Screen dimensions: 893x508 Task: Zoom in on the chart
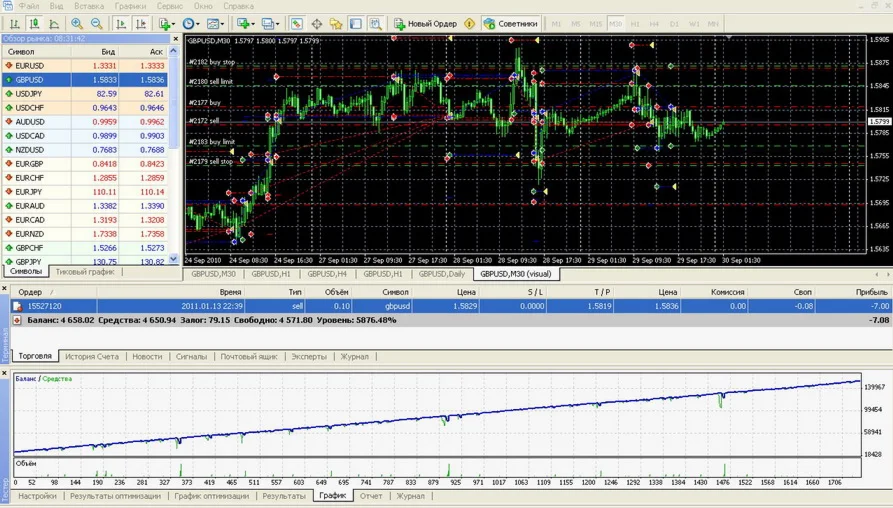click(78, 24)
